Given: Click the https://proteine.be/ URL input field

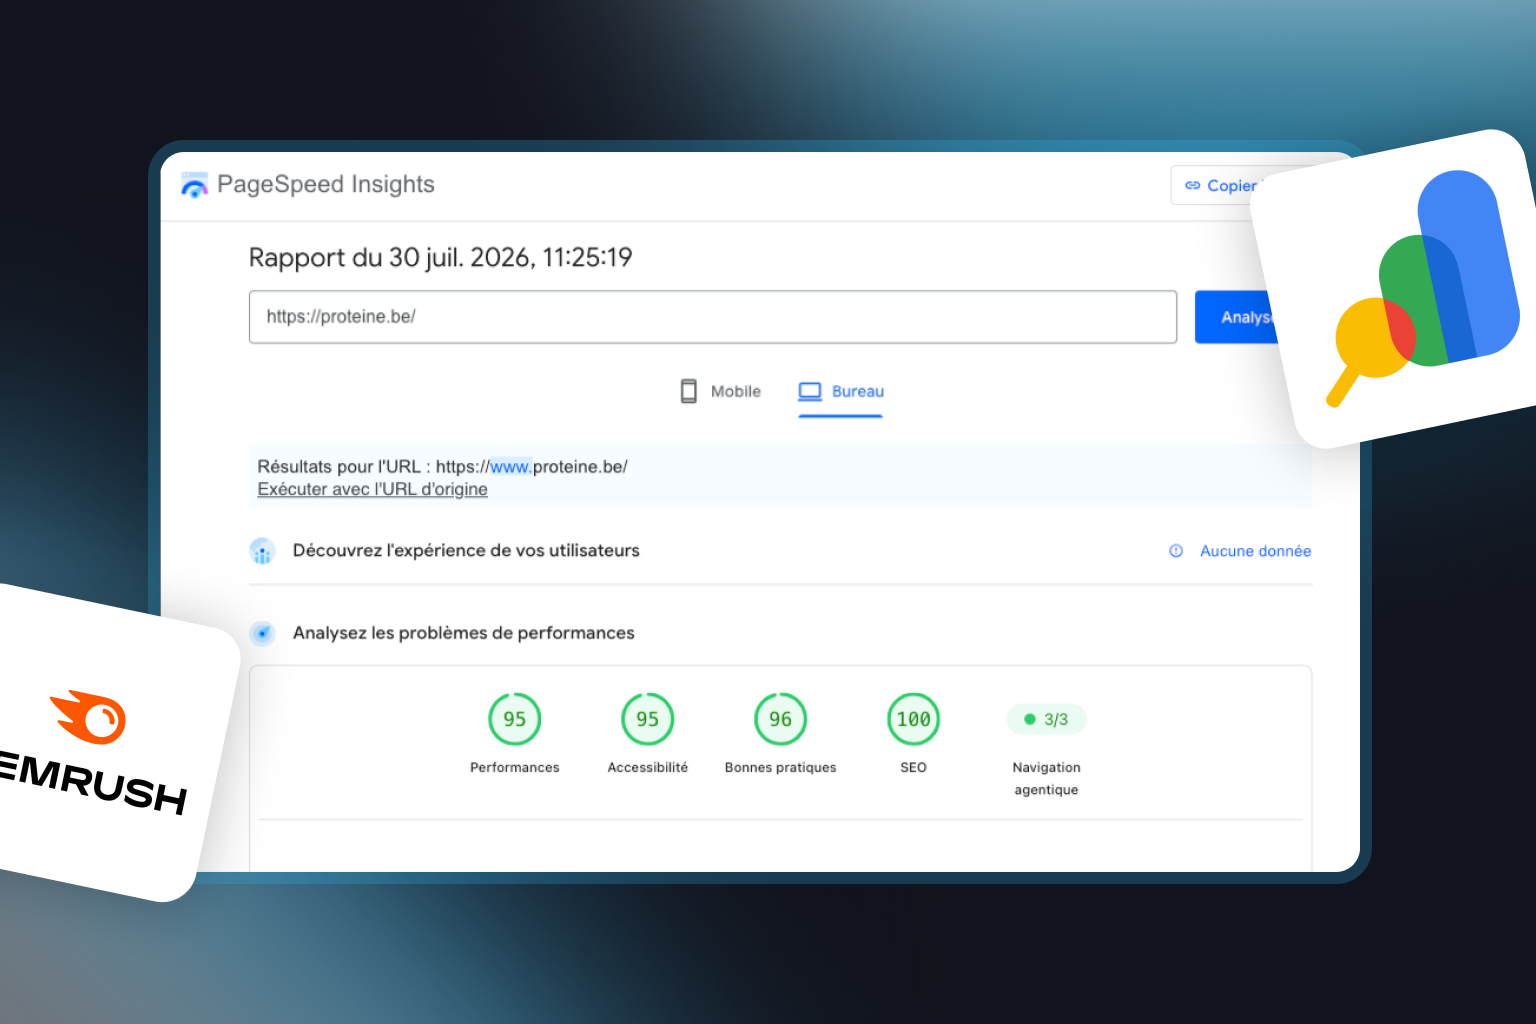Looking at the screenshot, I should pos(713,317).
